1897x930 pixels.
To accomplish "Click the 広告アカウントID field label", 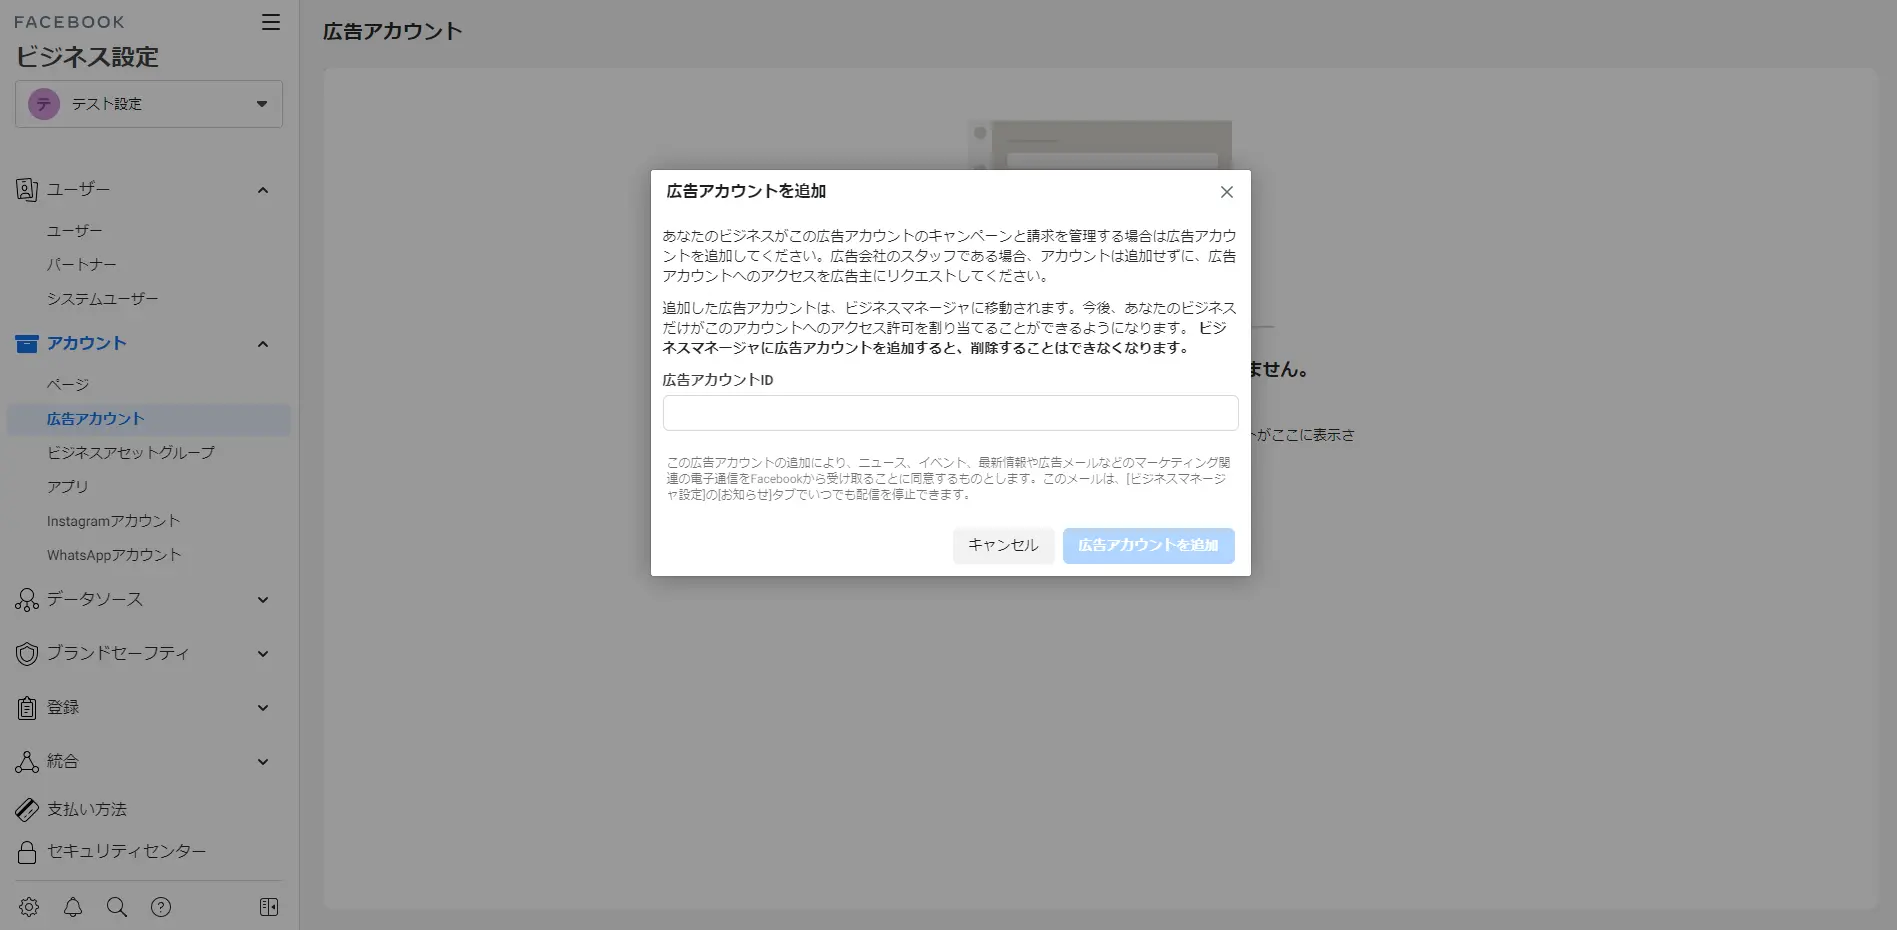I will click(718, 380).
